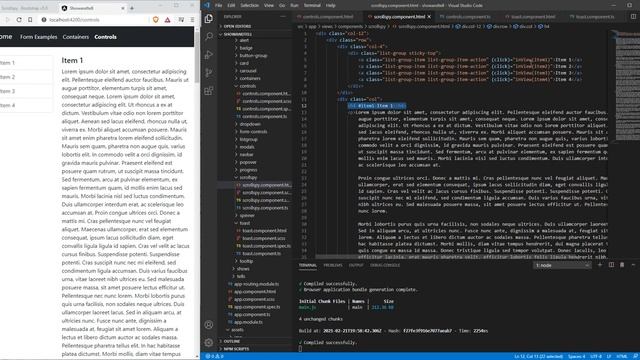The image size is (640, 360).
Task: Switch to the DEBUG CONSOLE panel tab
Action: pos(385,265)
